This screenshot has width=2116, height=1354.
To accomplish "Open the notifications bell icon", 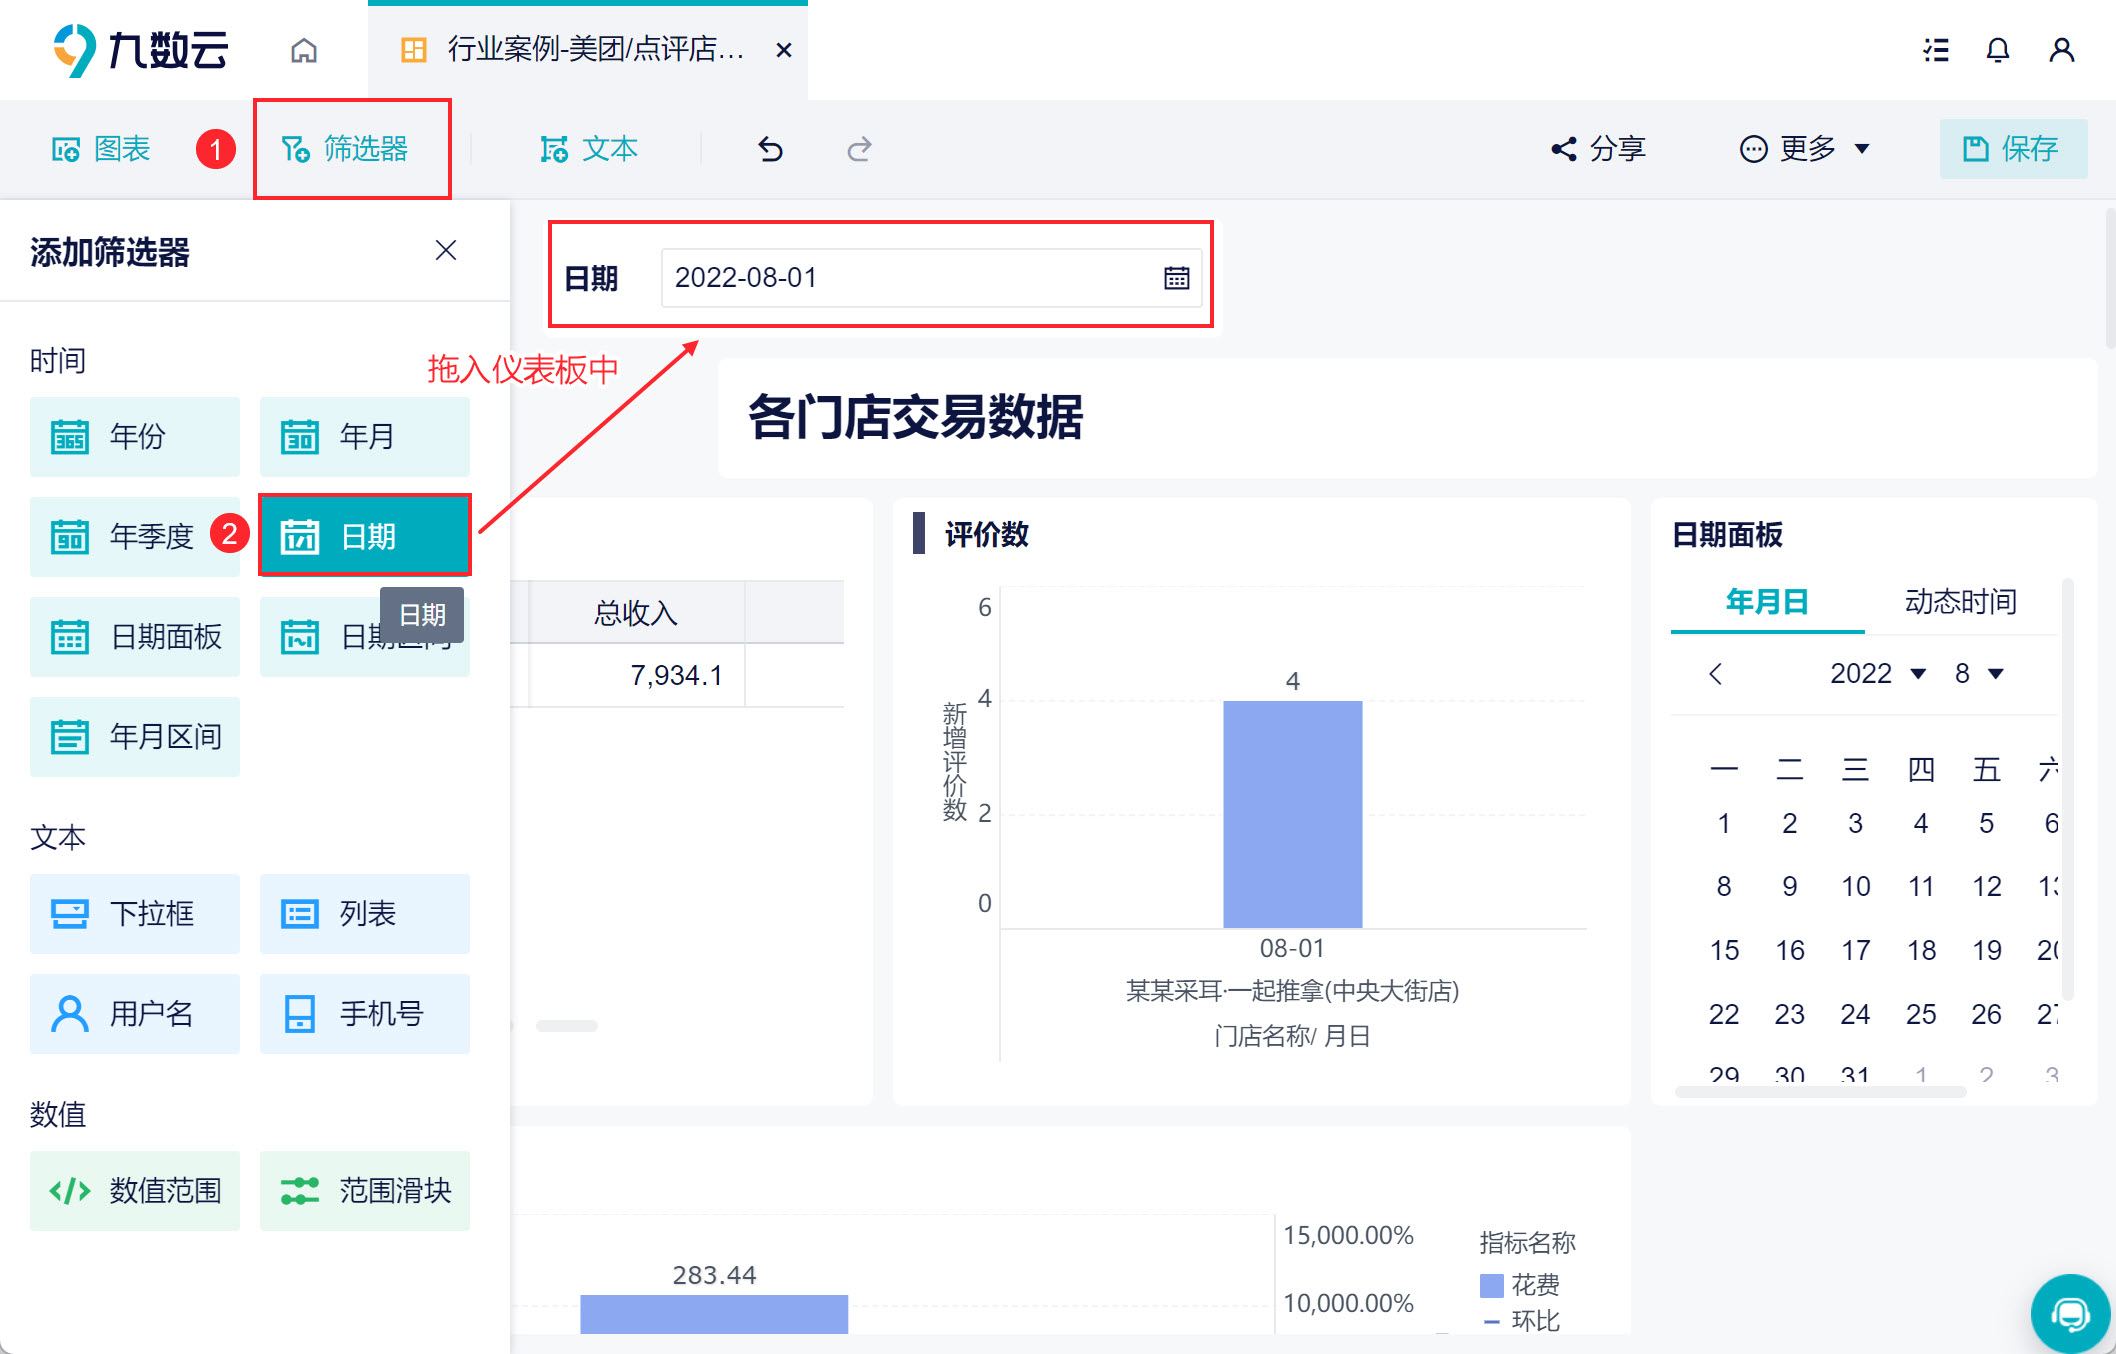I will [x=1997, y=50].
